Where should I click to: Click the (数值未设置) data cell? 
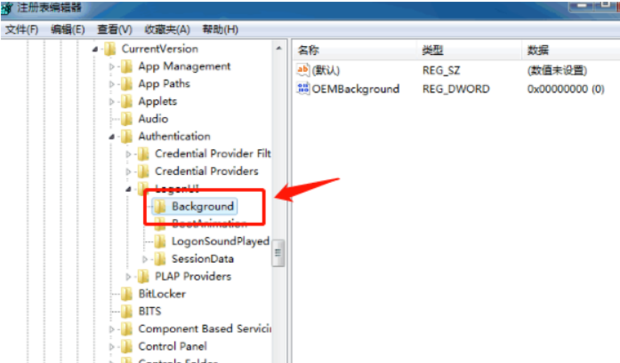557,70
